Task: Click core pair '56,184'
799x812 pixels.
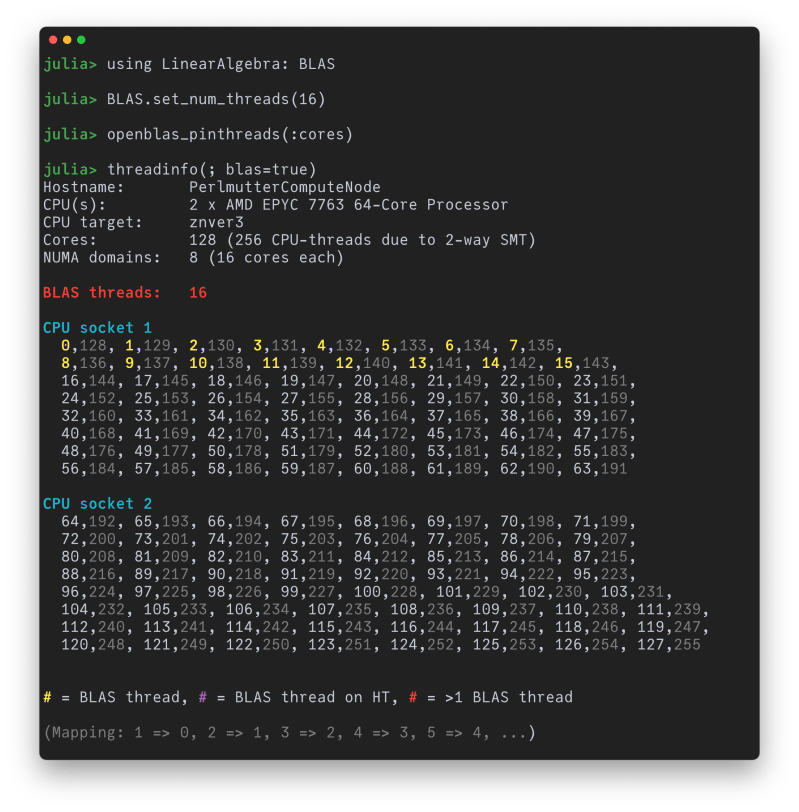Action: coord(88,469)
